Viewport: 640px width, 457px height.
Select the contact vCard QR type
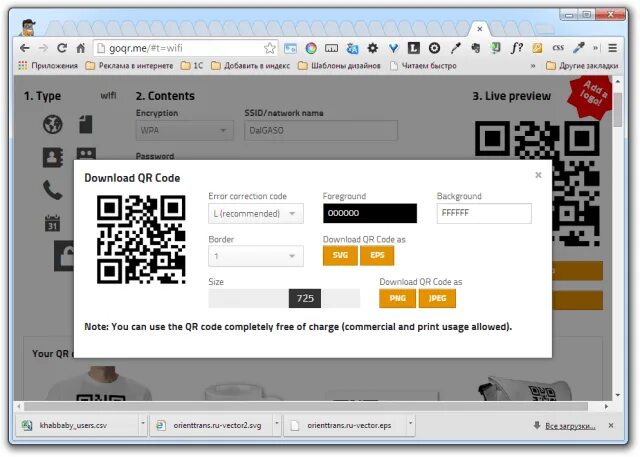click(x=53, y=157)
